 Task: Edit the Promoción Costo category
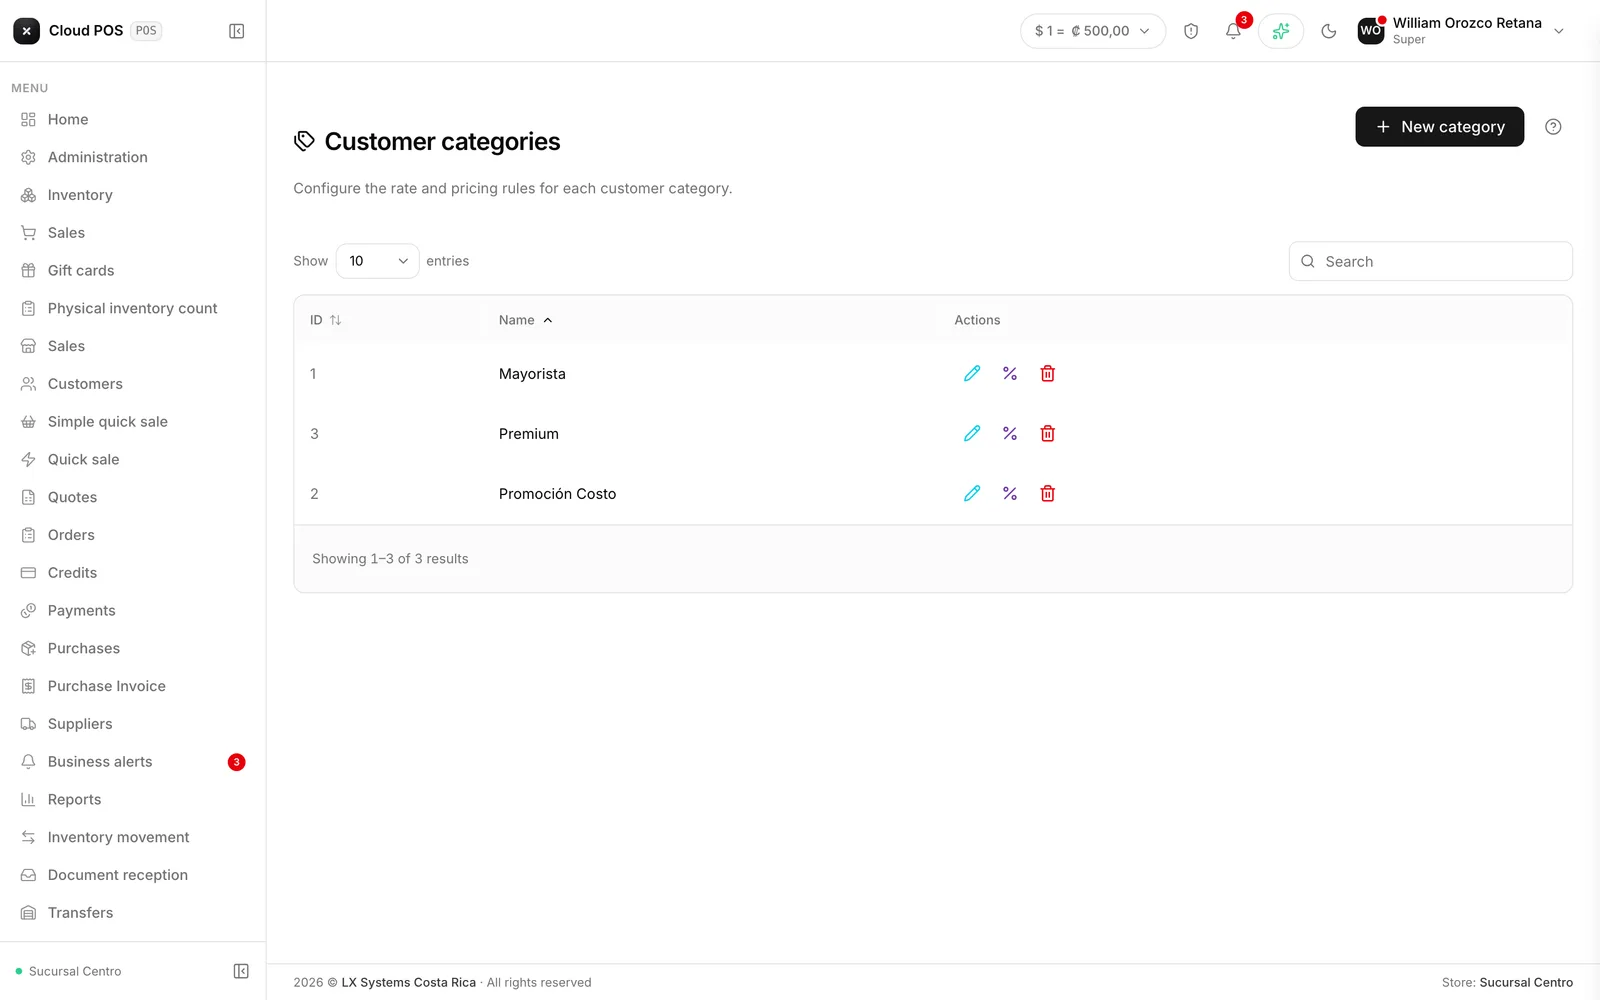[972, 494]
